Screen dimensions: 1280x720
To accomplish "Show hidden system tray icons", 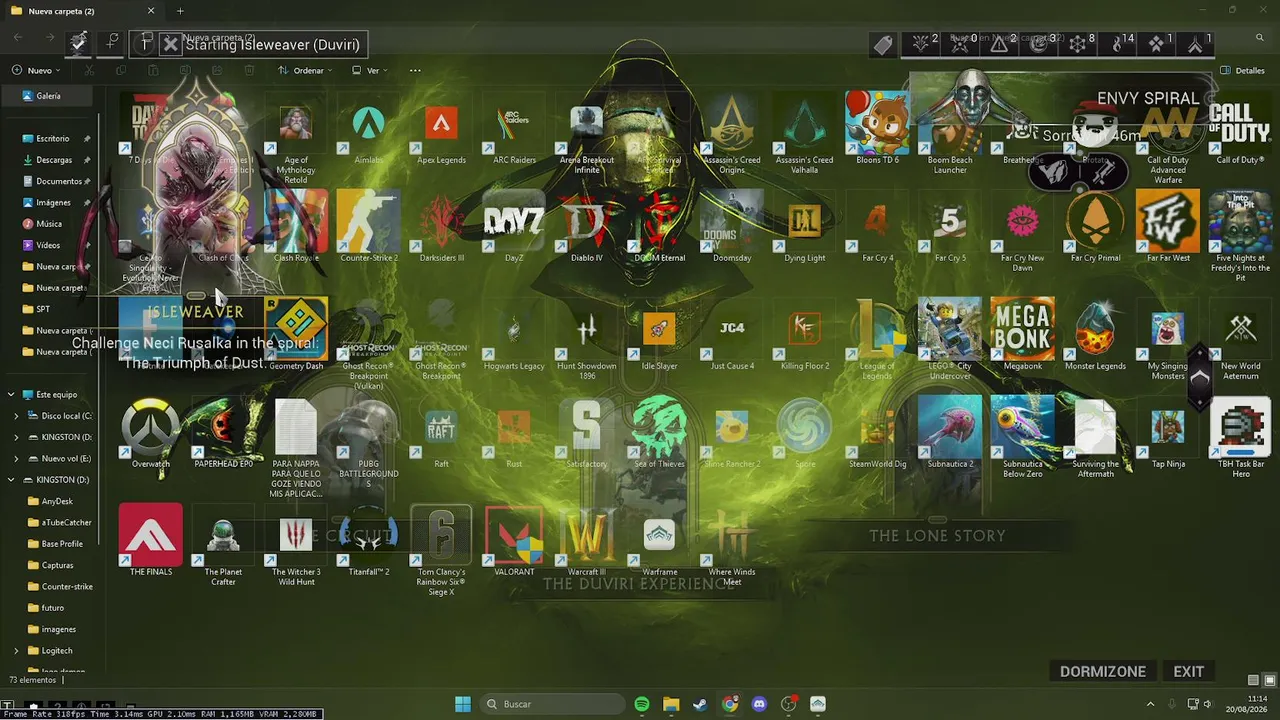I will pyautogui.click(x=1150, y=704).
